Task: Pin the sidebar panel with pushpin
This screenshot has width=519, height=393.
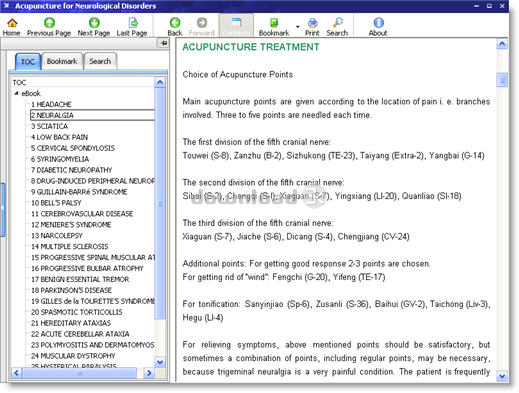Action: tap(164, 43)
